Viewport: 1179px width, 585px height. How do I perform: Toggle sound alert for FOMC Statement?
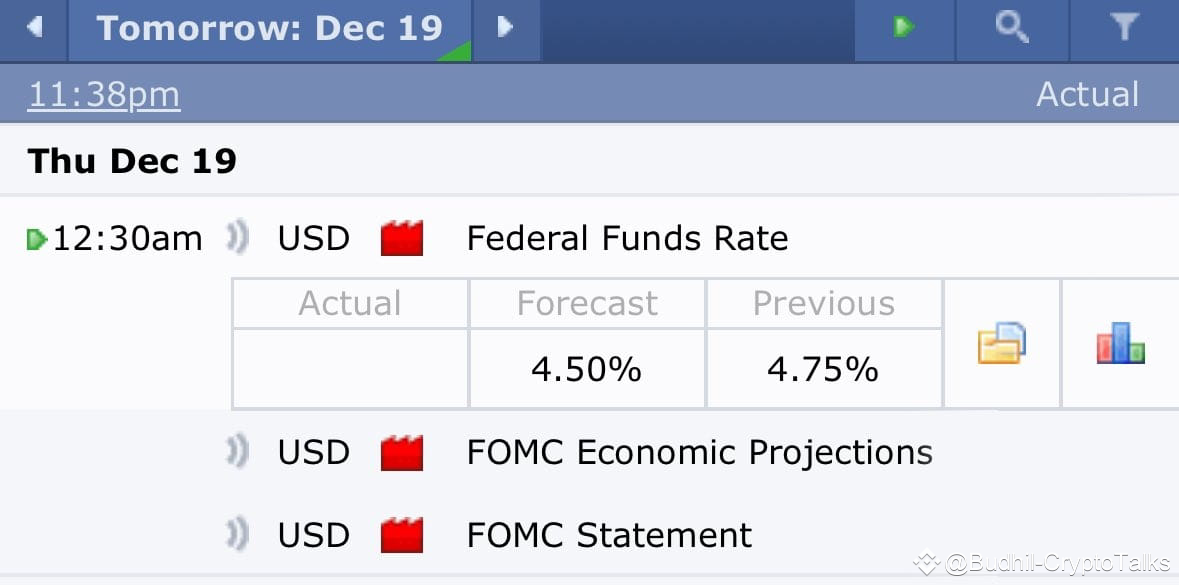click(237, 535)
